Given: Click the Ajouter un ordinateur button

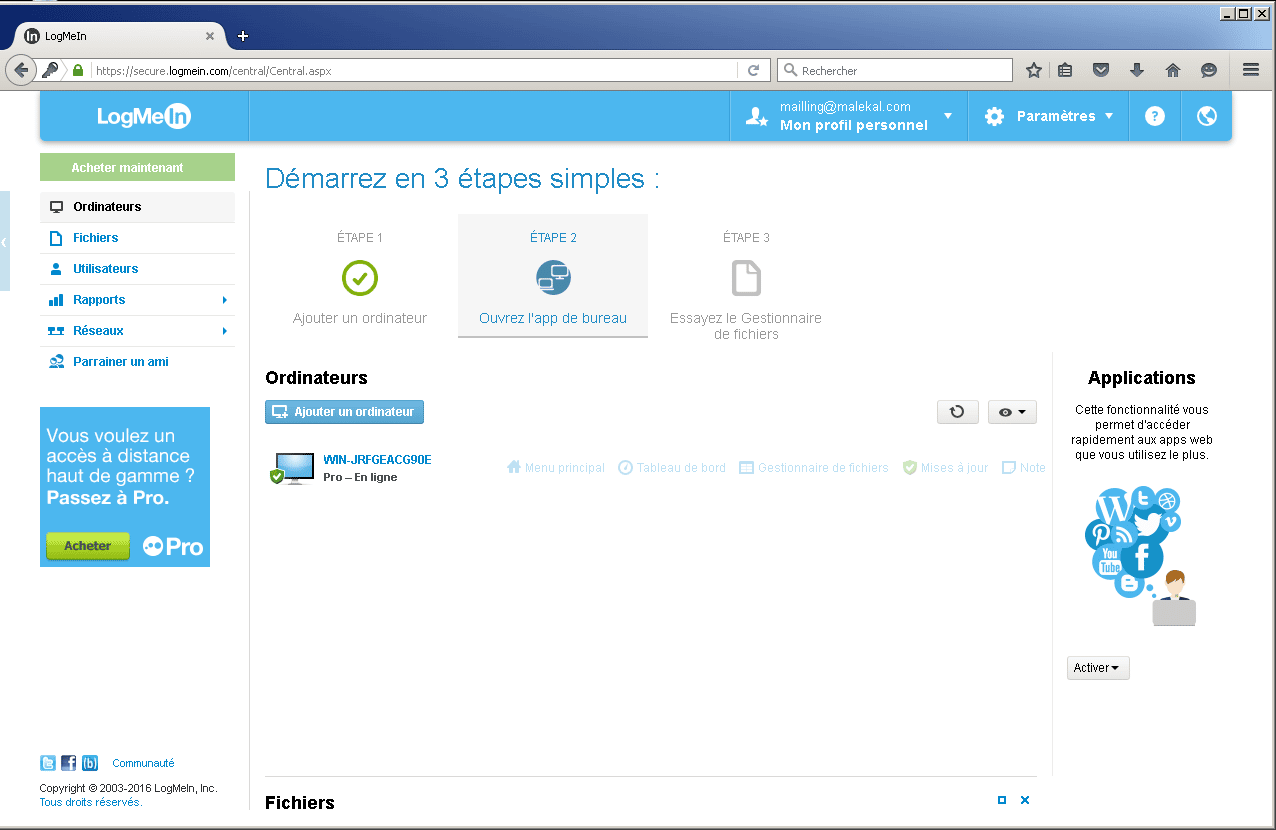Looking at the screenshot, I should pyautogui.click(x=345, y=412).
